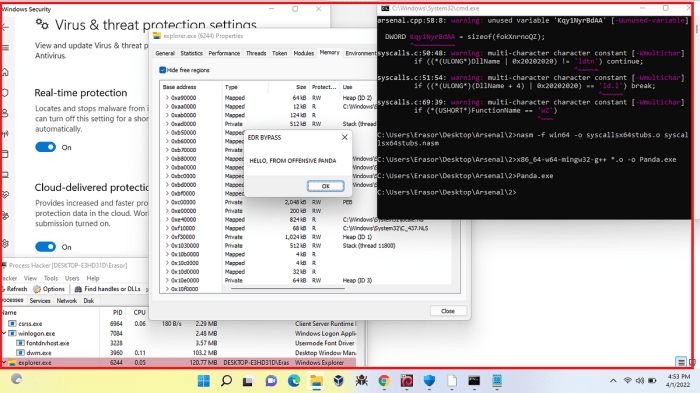
Task: Switch to Performance tab in Properties
Action: tap(224, 53)
